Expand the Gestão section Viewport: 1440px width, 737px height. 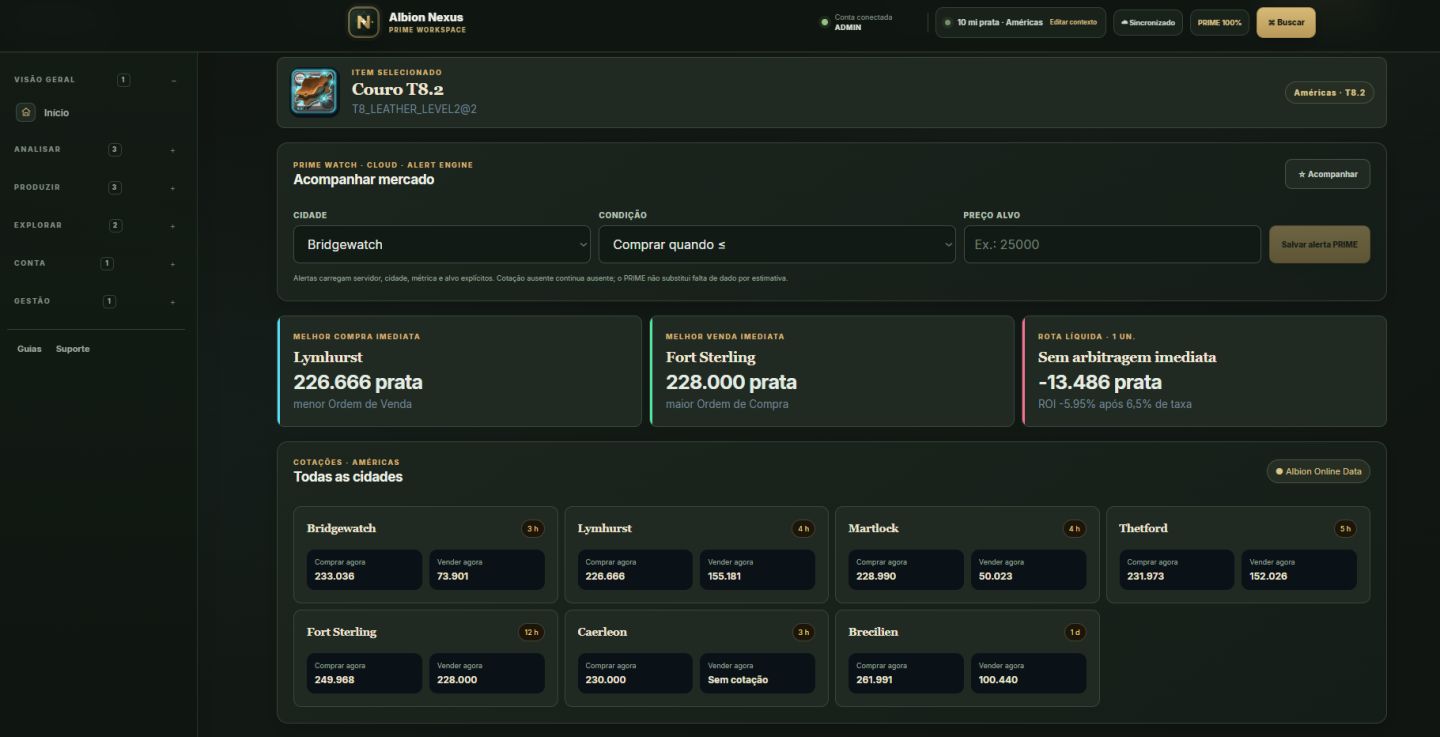173,302
